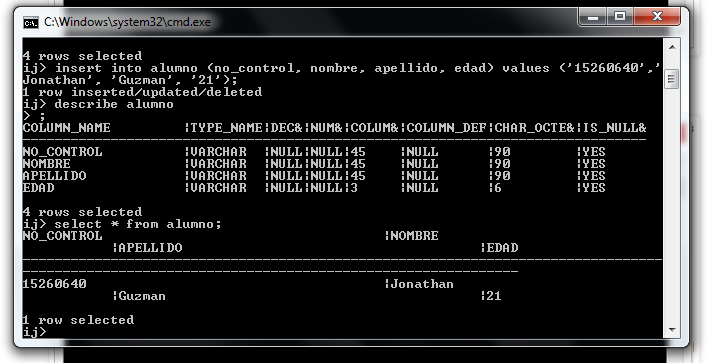717x363 pixels.
Task: Close the cmd.exe window
Action: 657,17
